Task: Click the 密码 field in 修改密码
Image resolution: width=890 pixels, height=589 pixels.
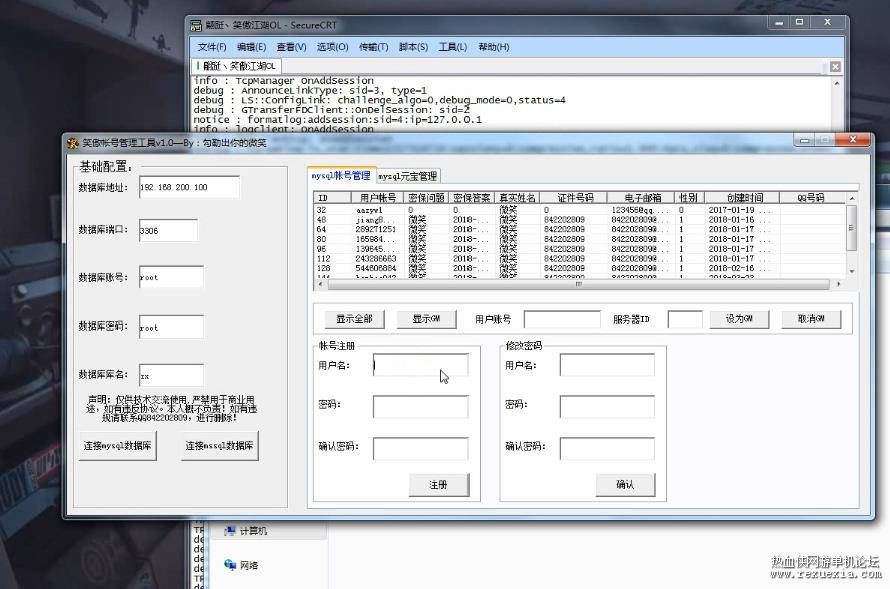Action: click(607, 407)
